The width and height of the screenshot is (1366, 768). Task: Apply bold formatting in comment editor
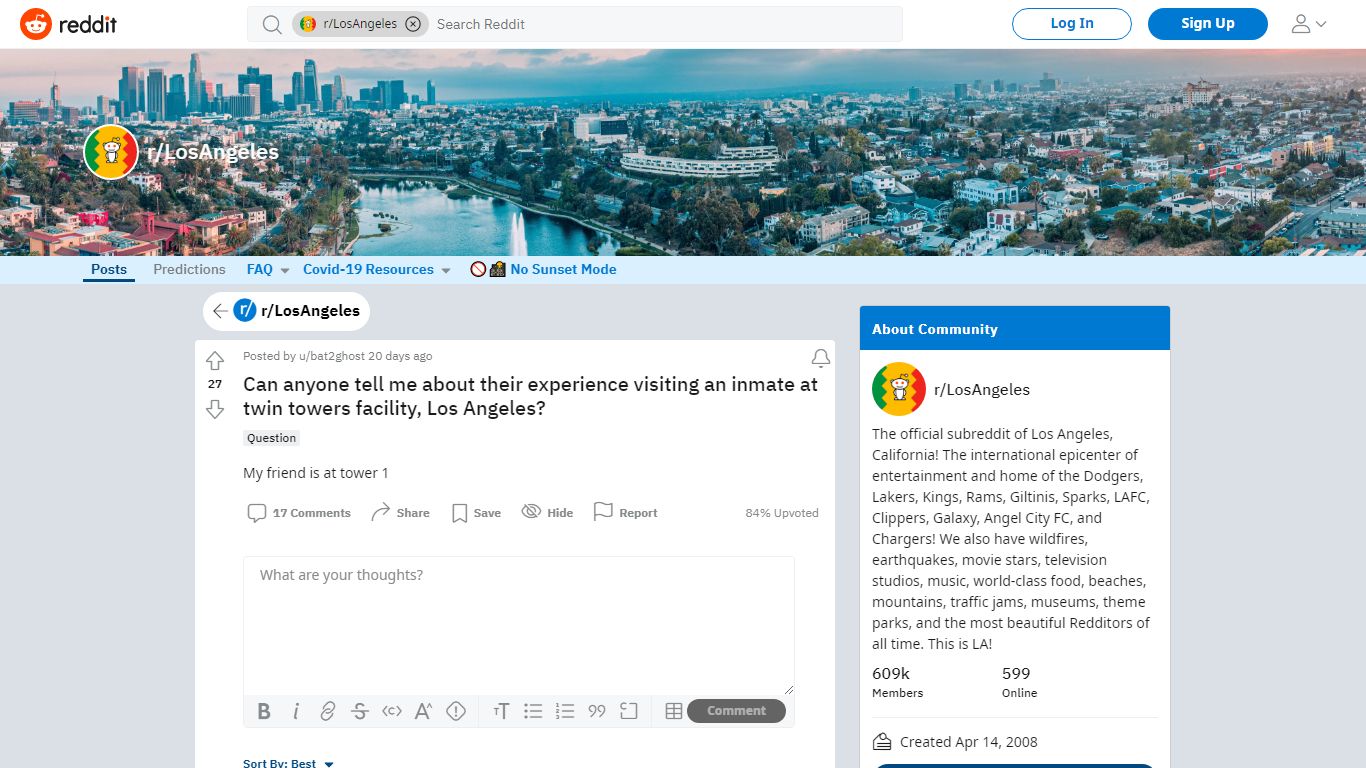pos(264,711)
